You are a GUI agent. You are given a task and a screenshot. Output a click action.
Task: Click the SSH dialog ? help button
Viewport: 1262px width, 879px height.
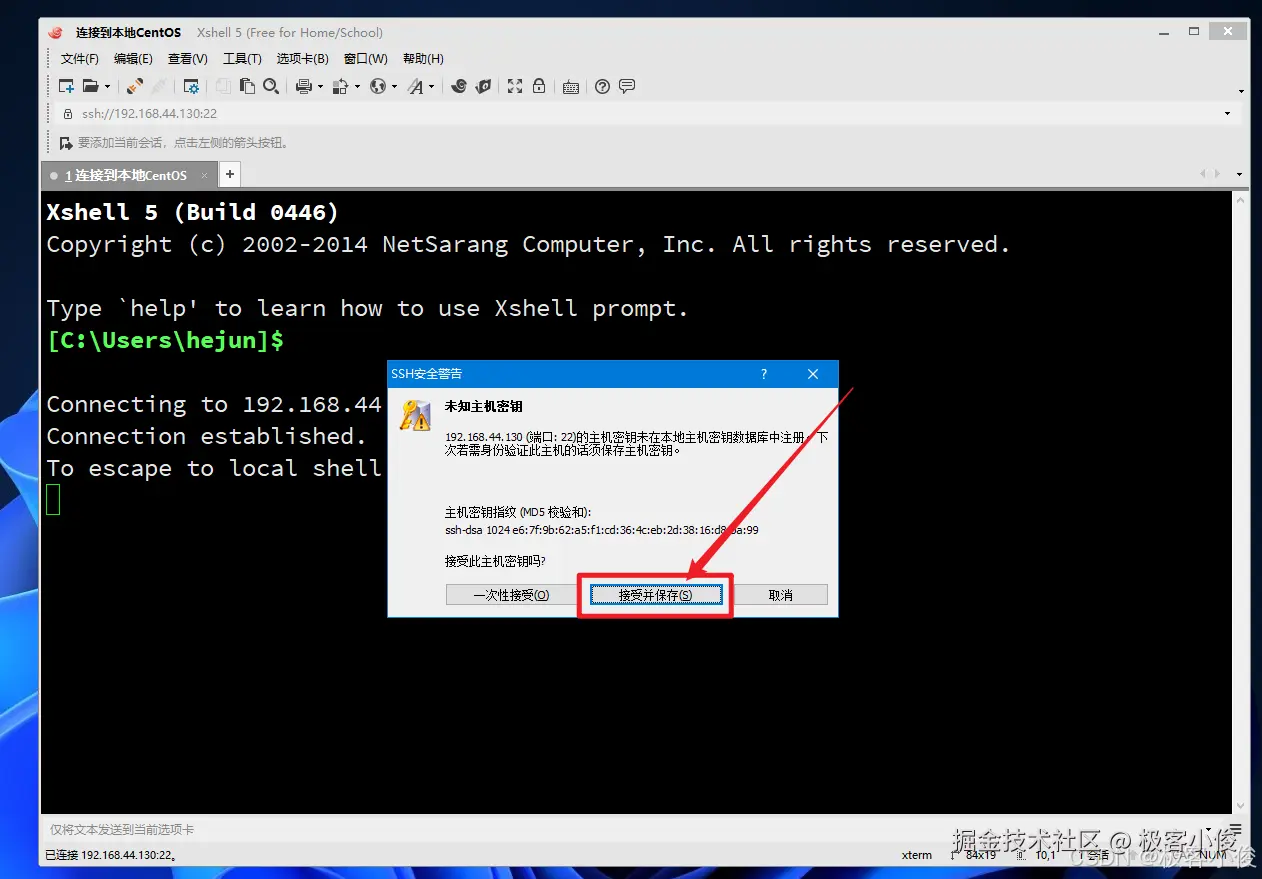click(x=764, y=374)
